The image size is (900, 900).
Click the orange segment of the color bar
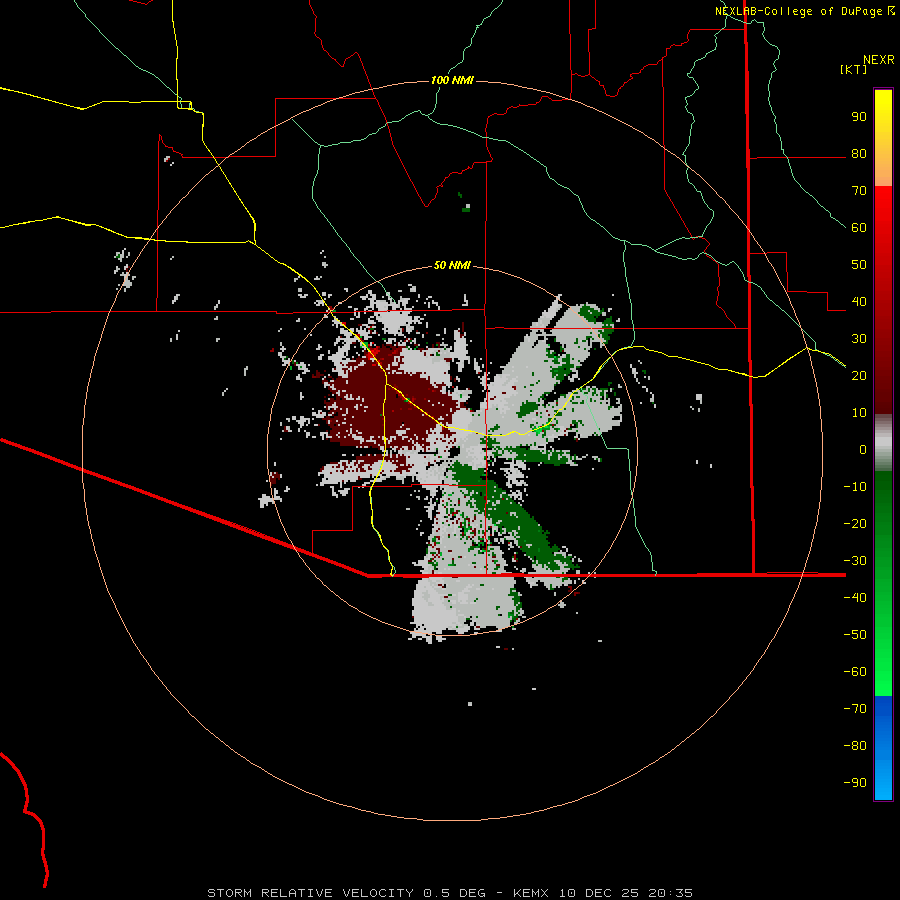tap(883, 166)
